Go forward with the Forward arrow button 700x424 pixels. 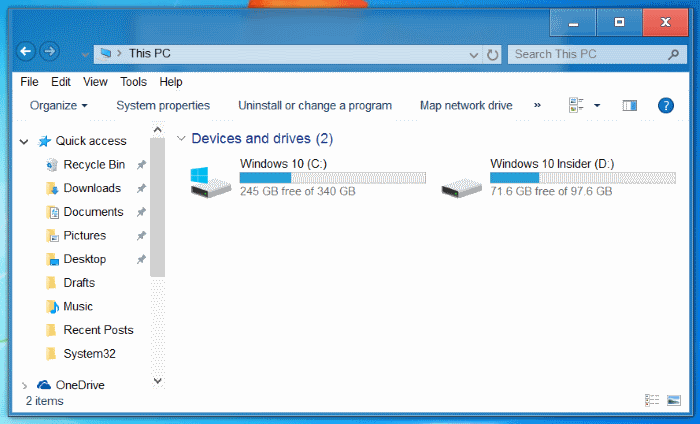[x=50, y=52]
